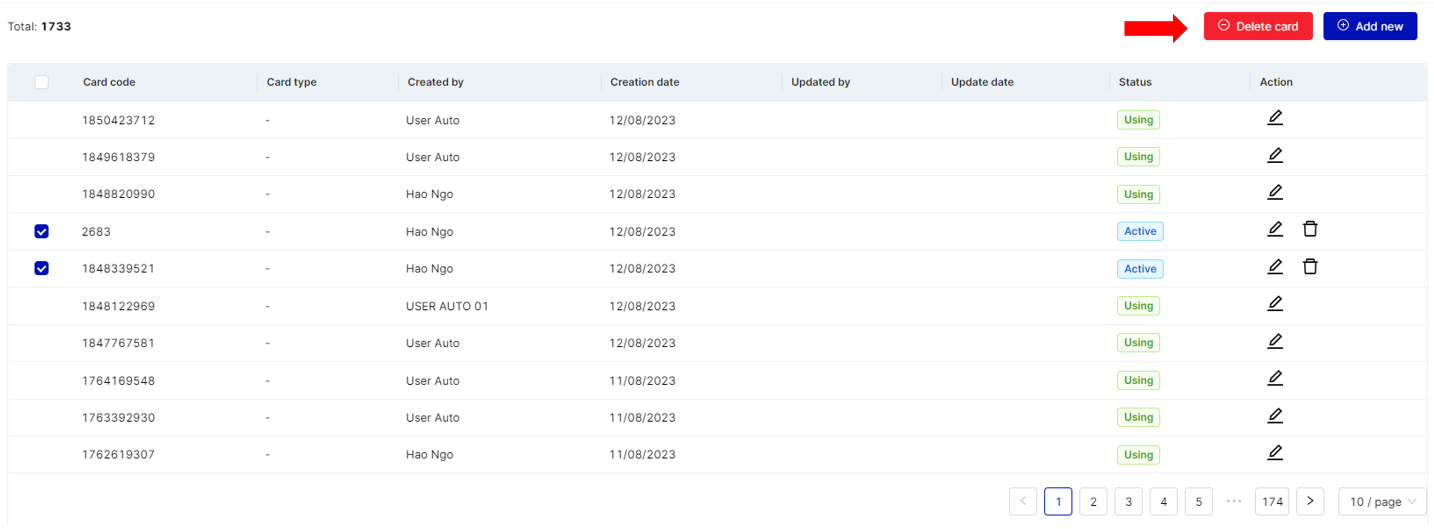Go to next page with right chevron
This screenshot has height=529, width=1434.
click(x=1310, y=501)
